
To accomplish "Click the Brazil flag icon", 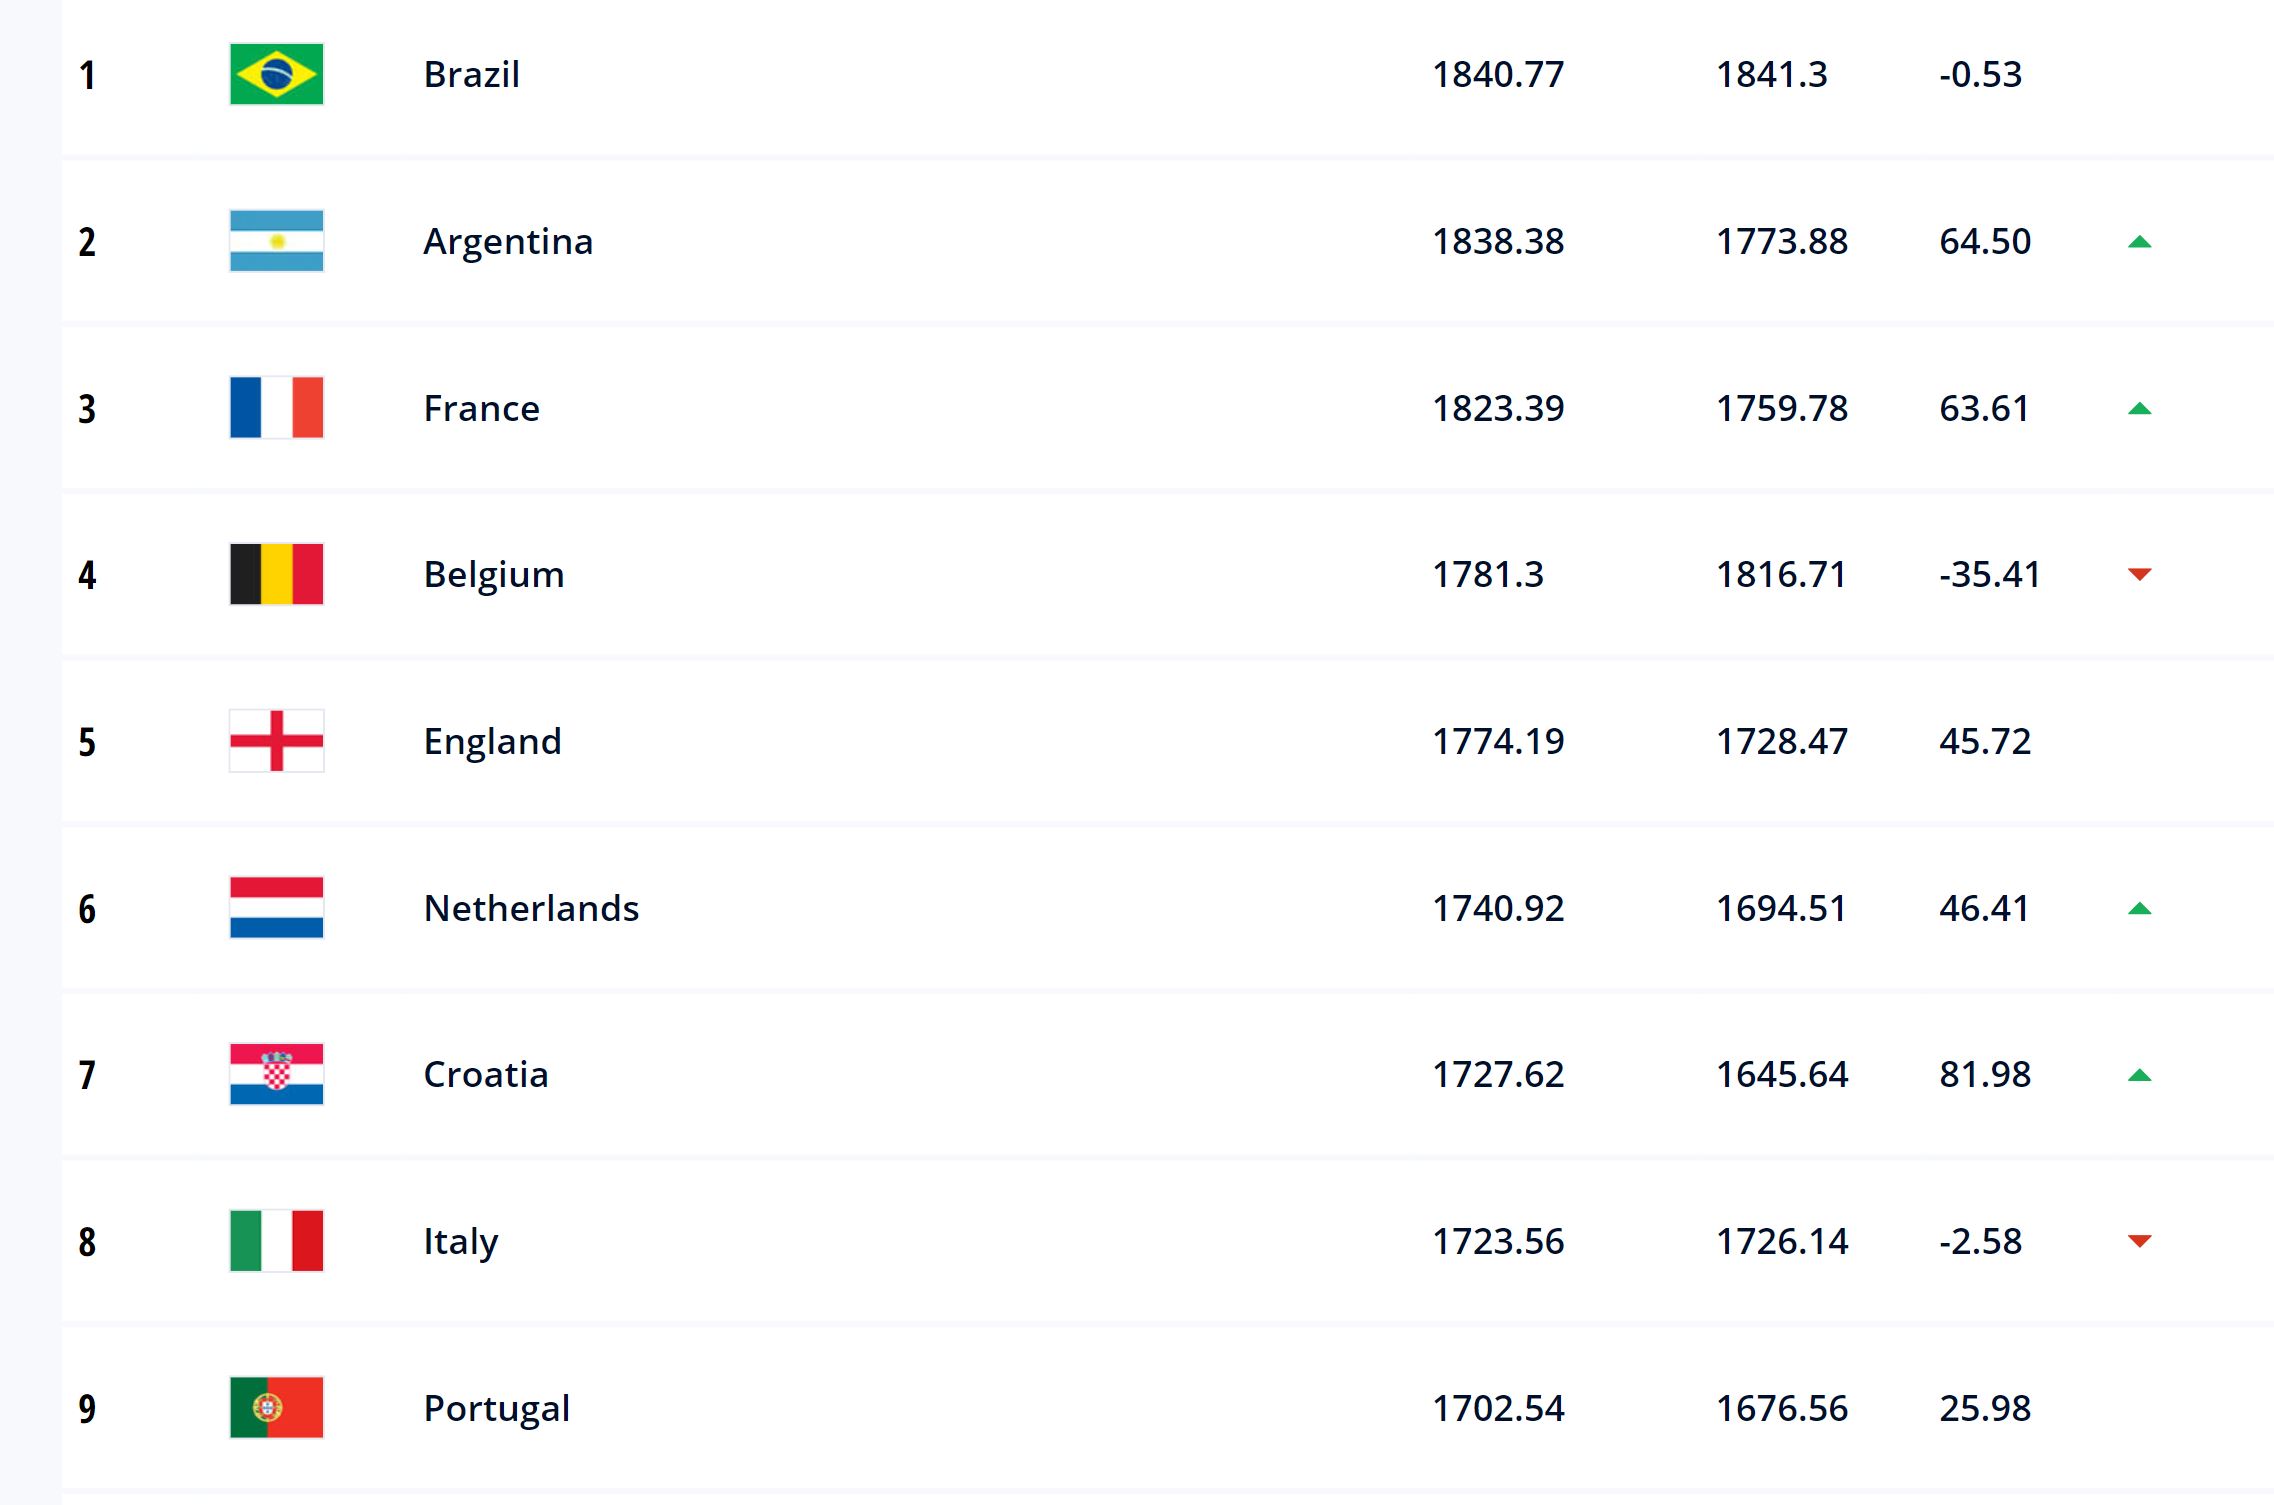I will pos(276,74).
